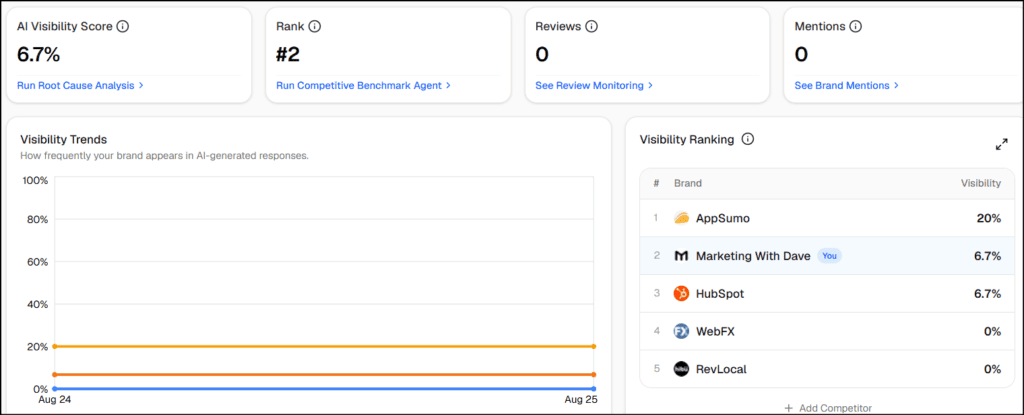
Task: Click the 6.7% AI Visibility Score value
Action: click(x=39, y=55)
